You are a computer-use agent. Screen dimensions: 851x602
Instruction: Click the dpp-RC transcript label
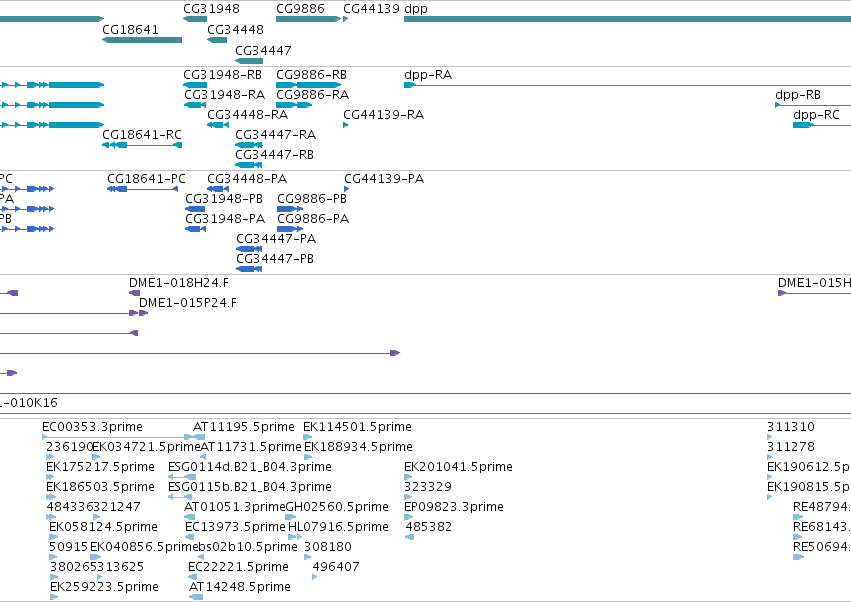[816, 115]
